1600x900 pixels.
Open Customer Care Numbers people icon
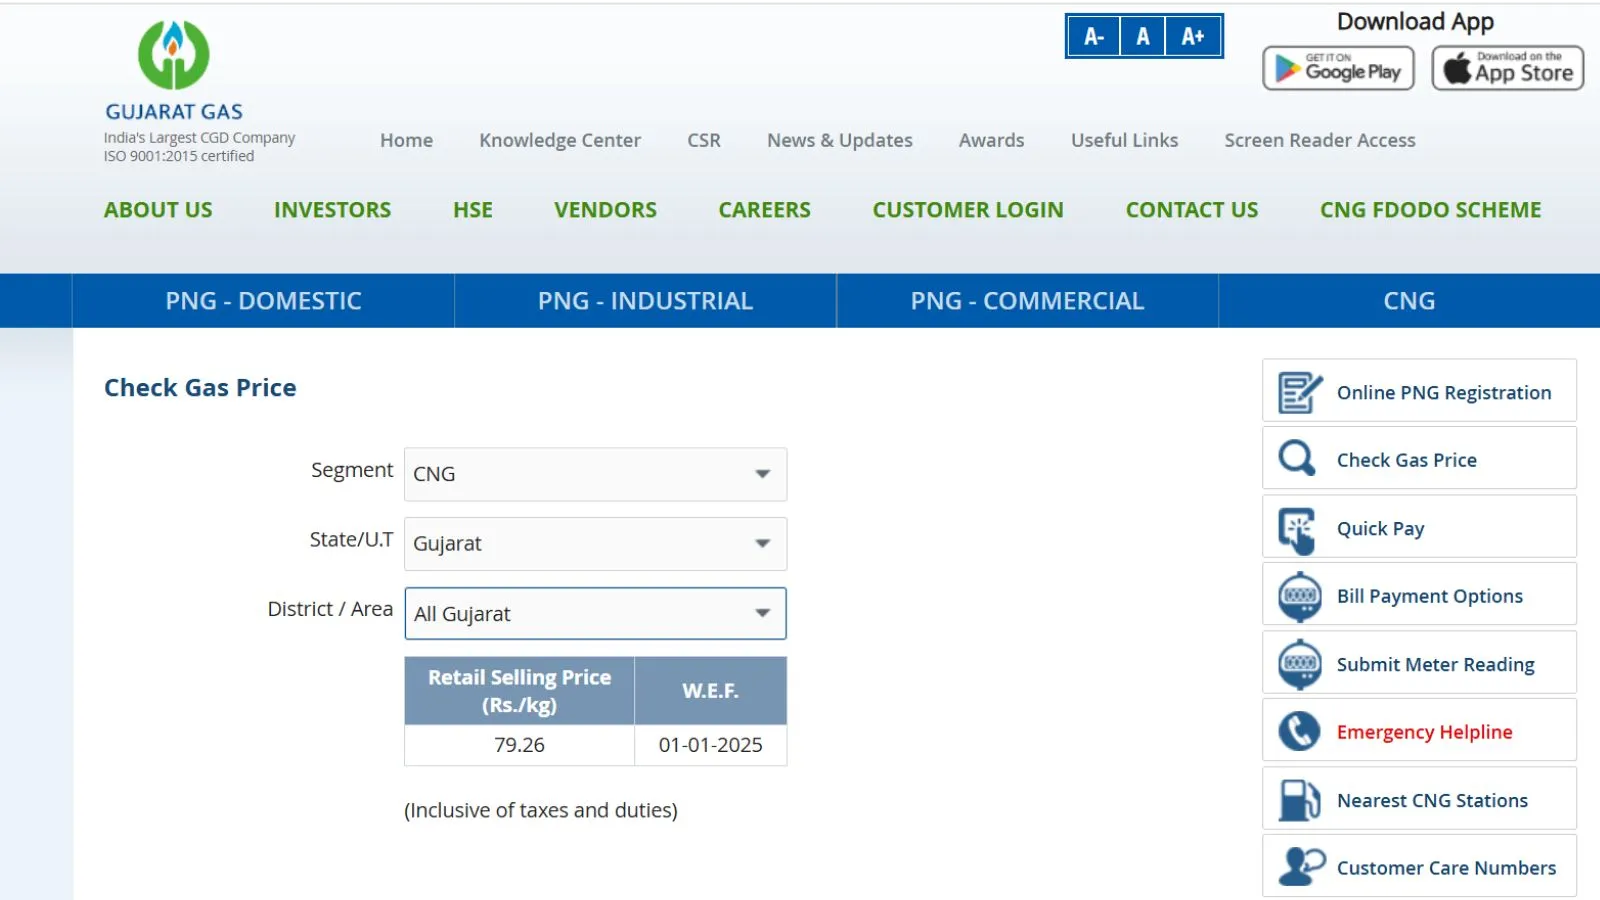pos(1297,864)
